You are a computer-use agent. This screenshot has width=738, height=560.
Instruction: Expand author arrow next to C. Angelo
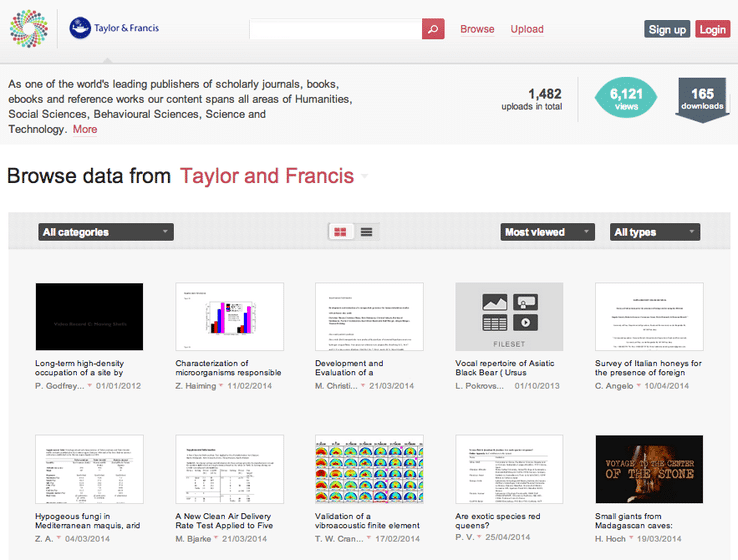[x=639, y=385]
